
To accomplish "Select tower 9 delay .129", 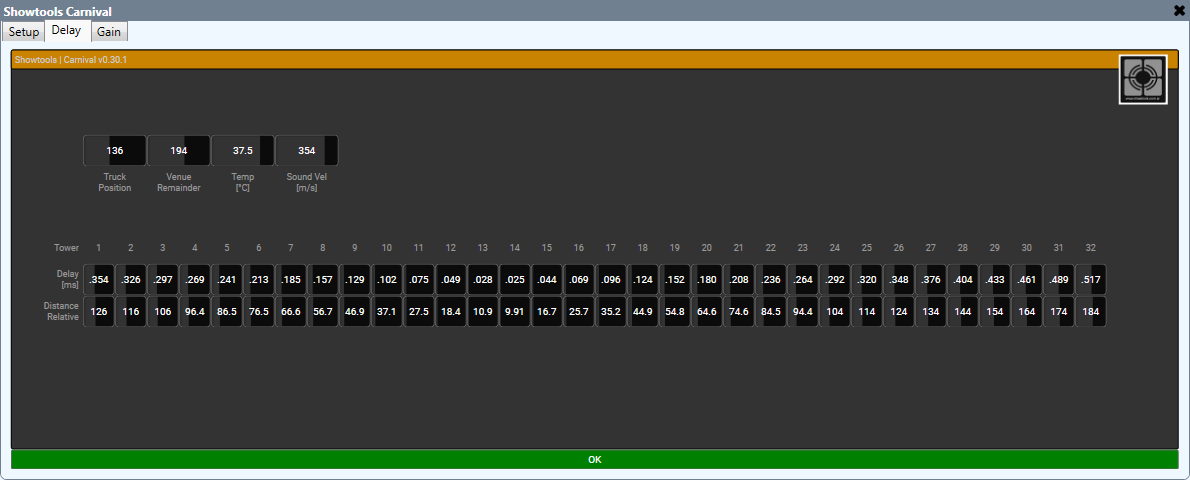I will click(354, 279).
